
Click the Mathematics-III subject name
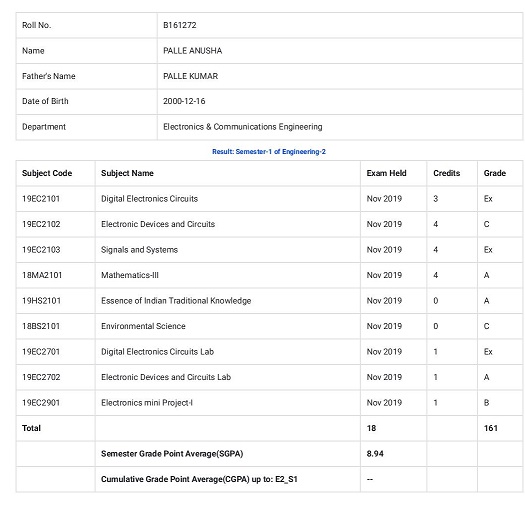tap(130, 275)
